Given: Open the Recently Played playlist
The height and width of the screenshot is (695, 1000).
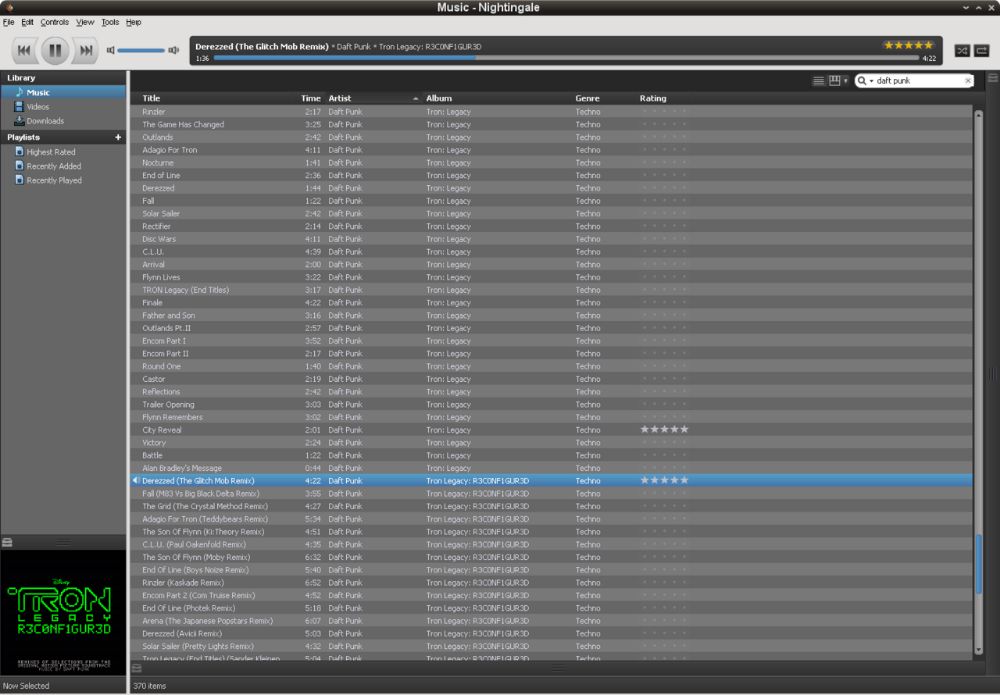Looking at the screenshot, I should click(x=63, y=180).
